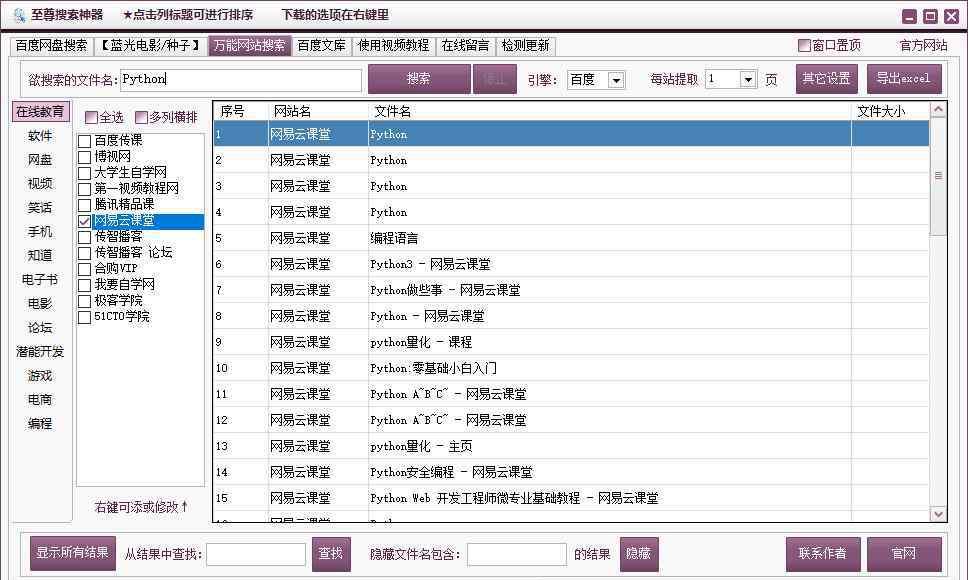Choose the 电影 category

click(x=41, y=304)
